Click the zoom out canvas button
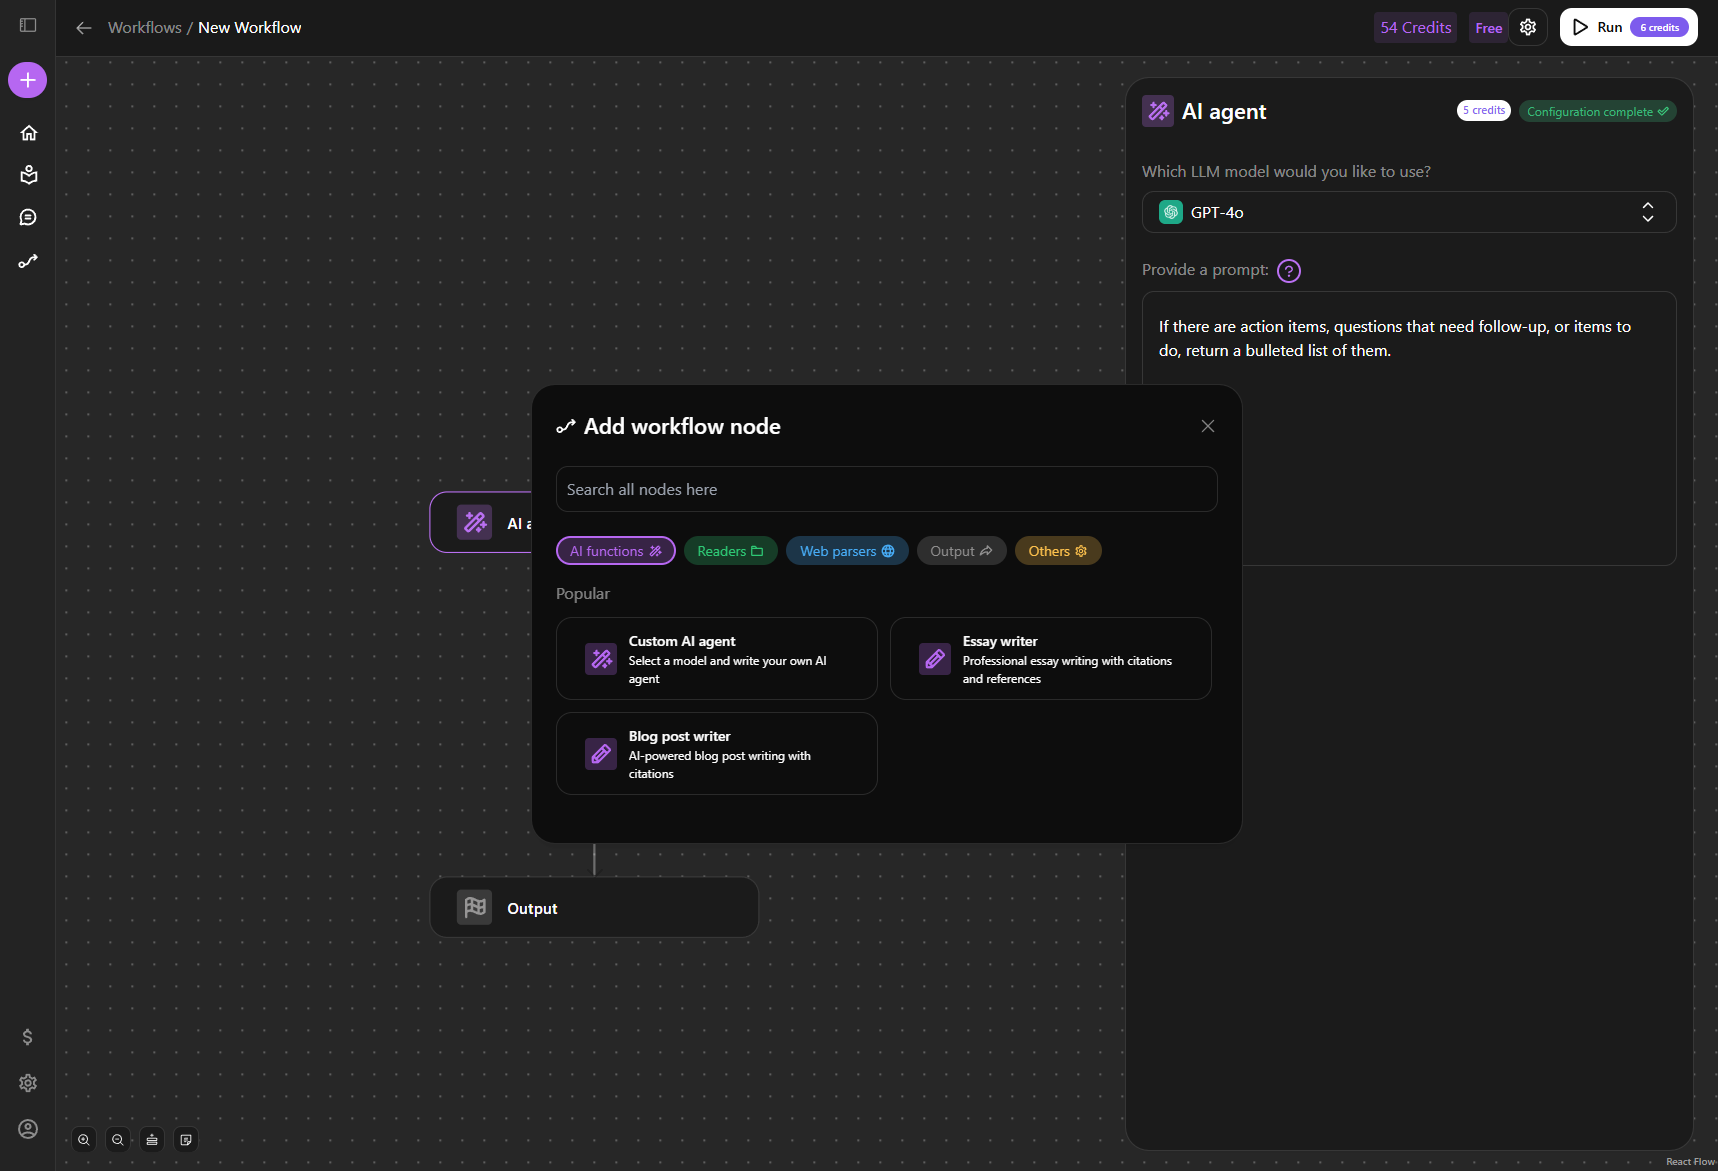This screenshot has height=1171, width=1718. (x=118, y=1140)
